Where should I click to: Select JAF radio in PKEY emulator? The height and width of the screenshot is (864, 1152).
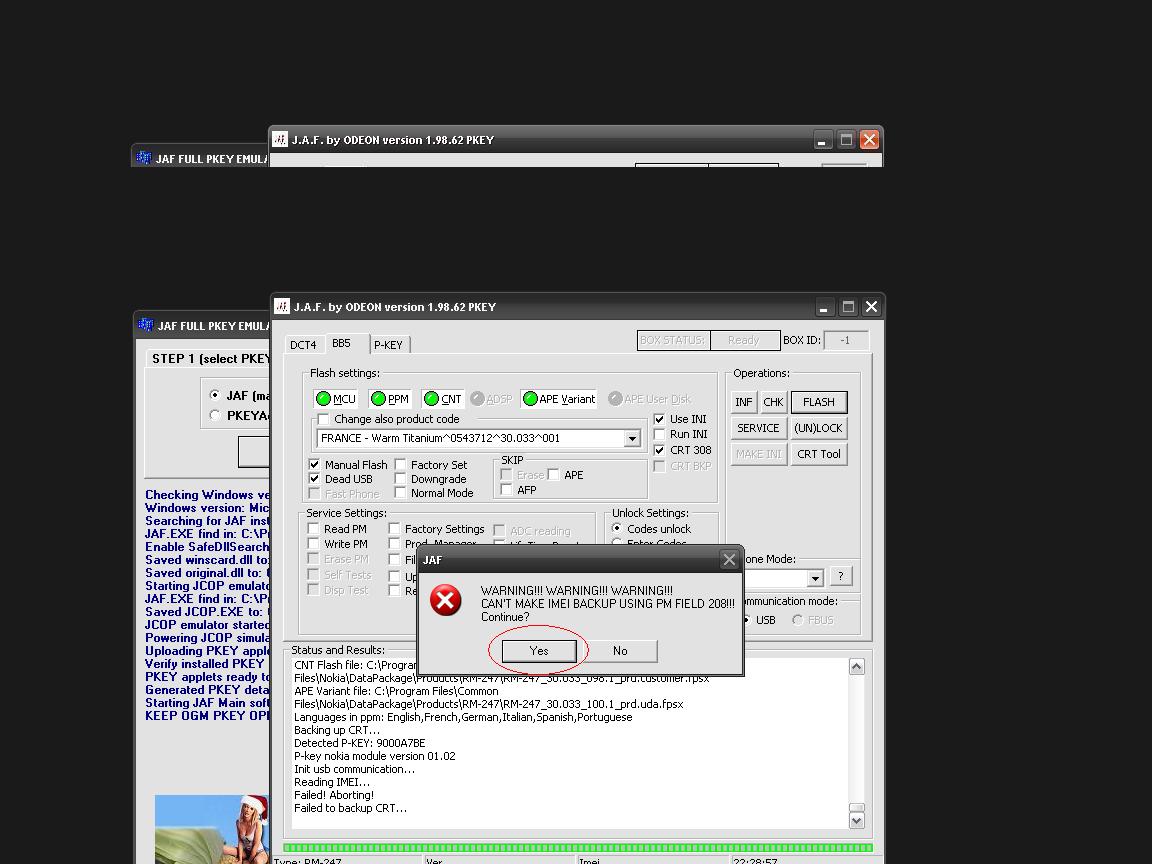[215, 395]
